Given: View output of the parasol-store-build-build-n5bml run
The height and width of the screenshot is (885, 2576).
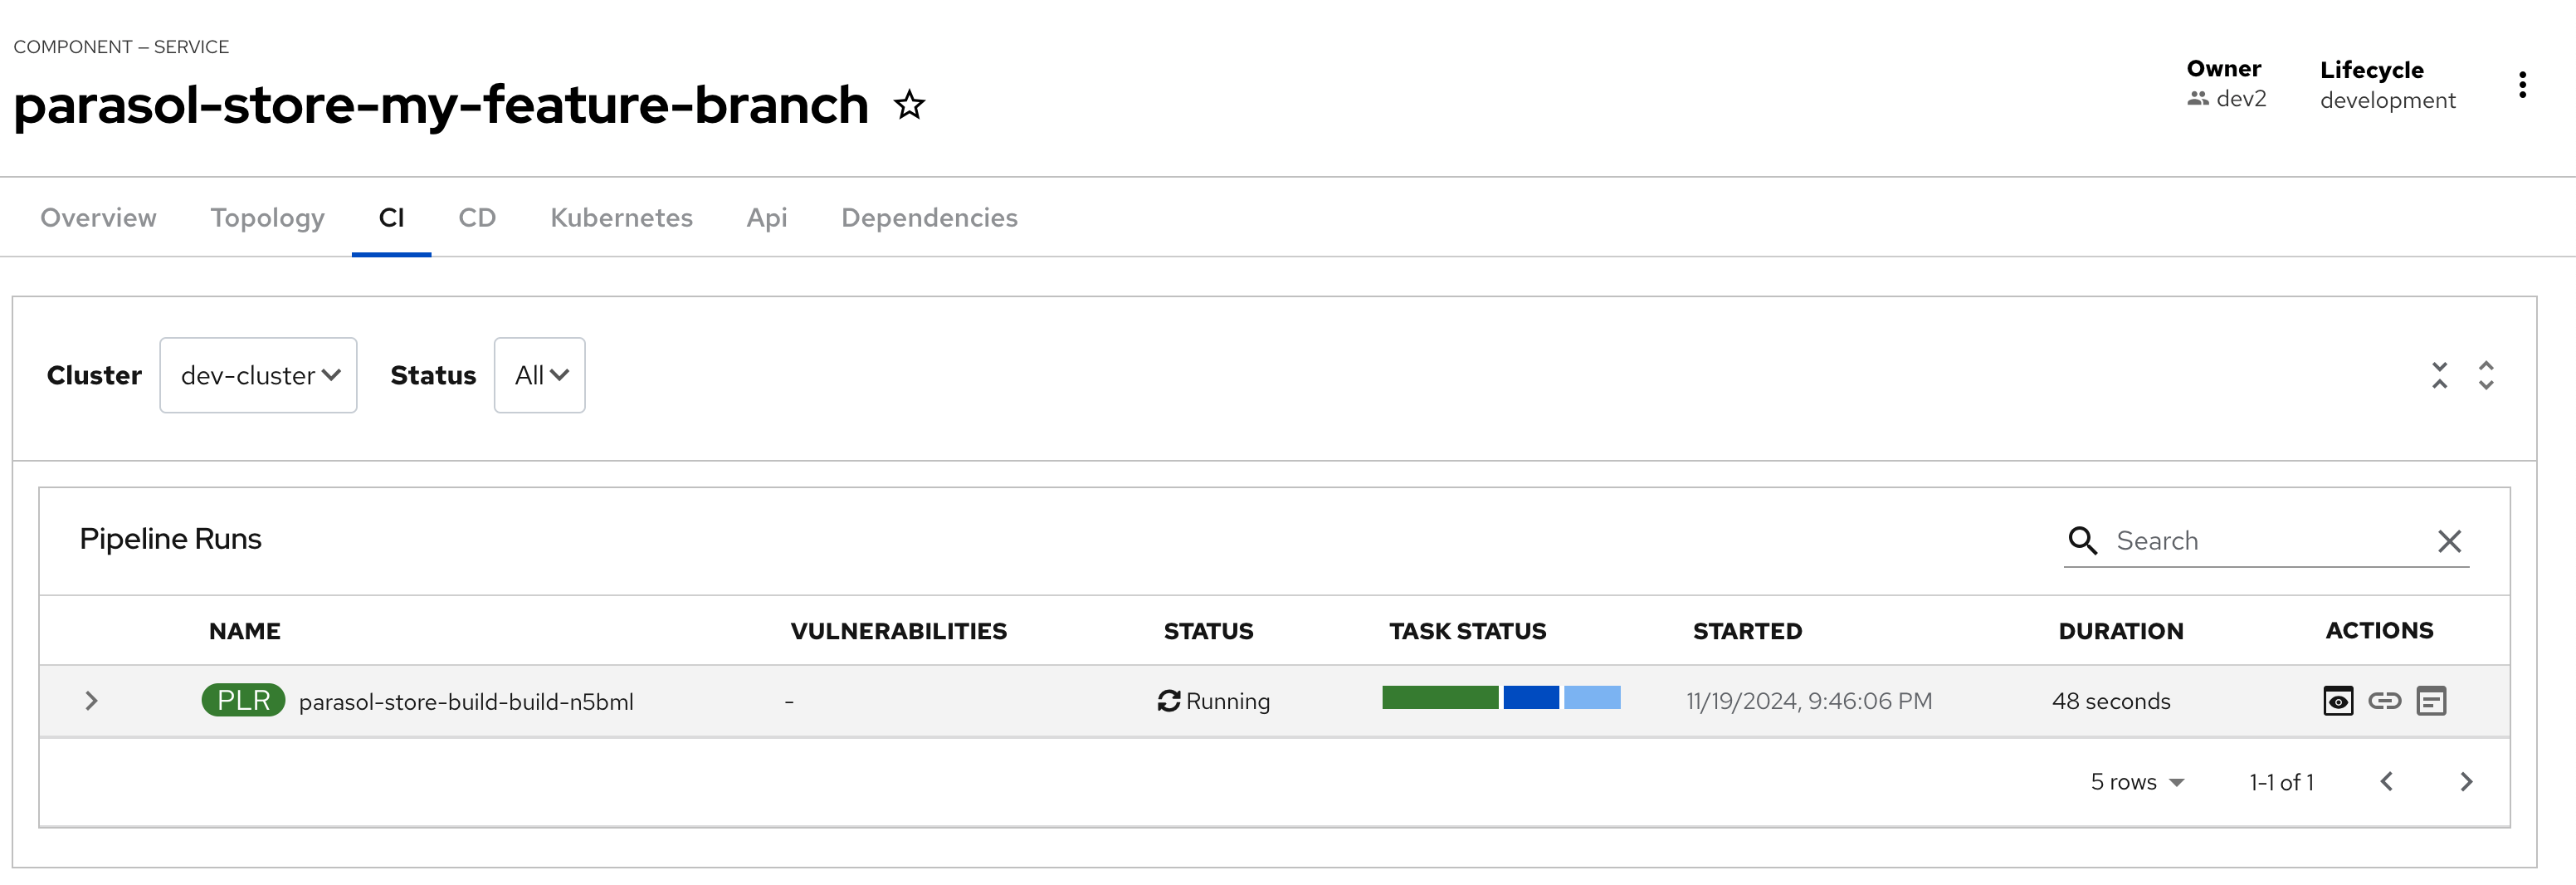Looking at the screenshot, I should [2338, 701].
